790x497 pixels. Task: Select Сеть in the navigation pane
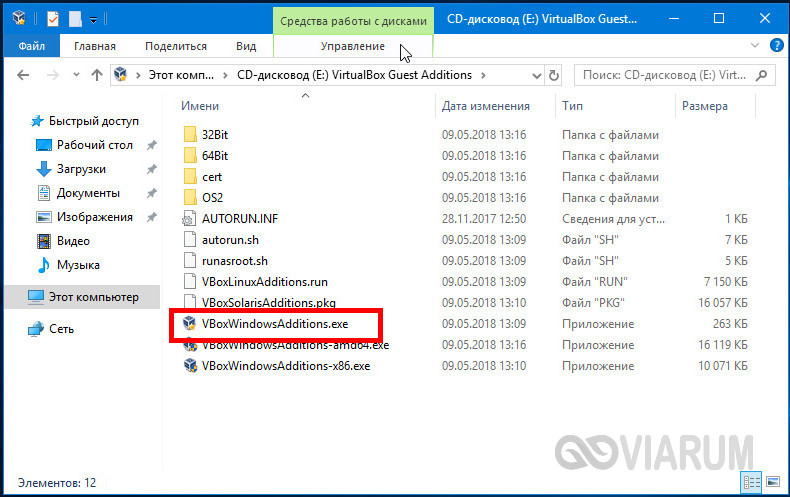tap(61, 329)
